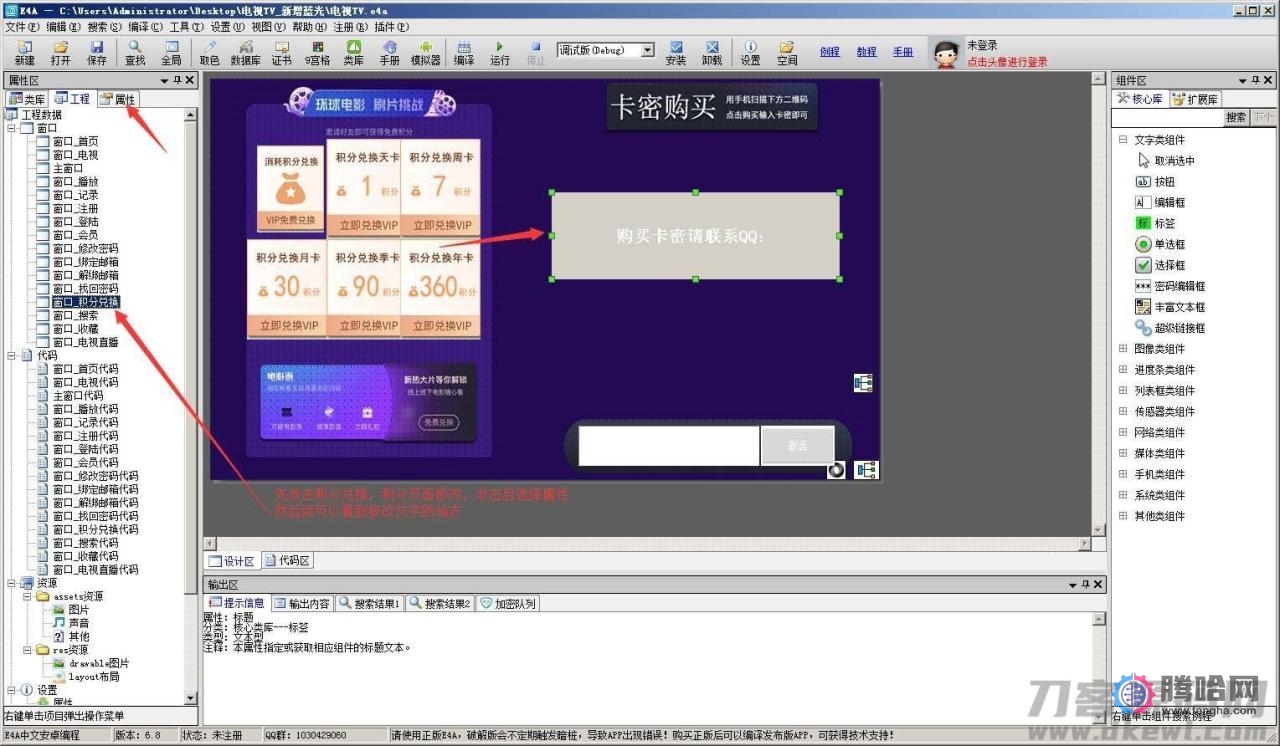This screenshot has height=746, width=1280.
Task: Click the 教程 link
Action: [x=866, y=52]
